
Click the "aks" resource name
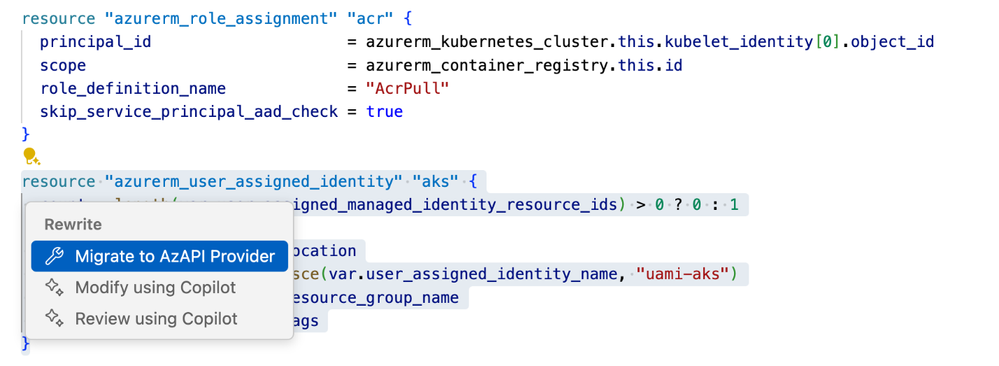point(435,182)
